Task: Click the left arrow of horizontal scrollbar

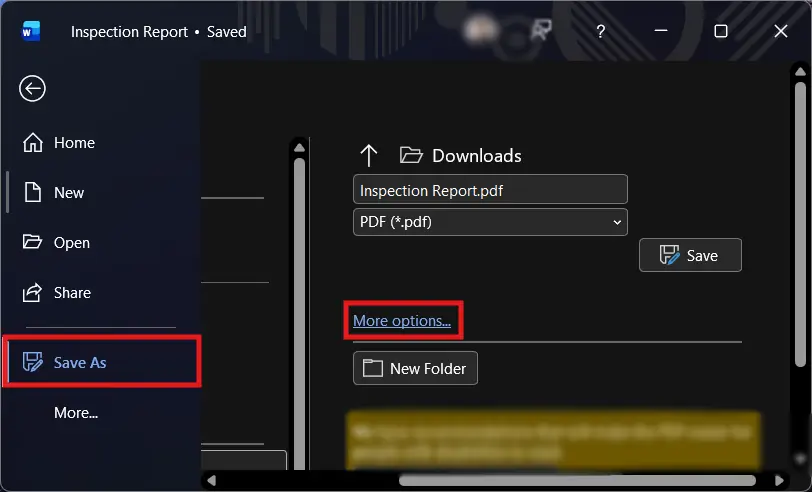Action: point(211,481)
